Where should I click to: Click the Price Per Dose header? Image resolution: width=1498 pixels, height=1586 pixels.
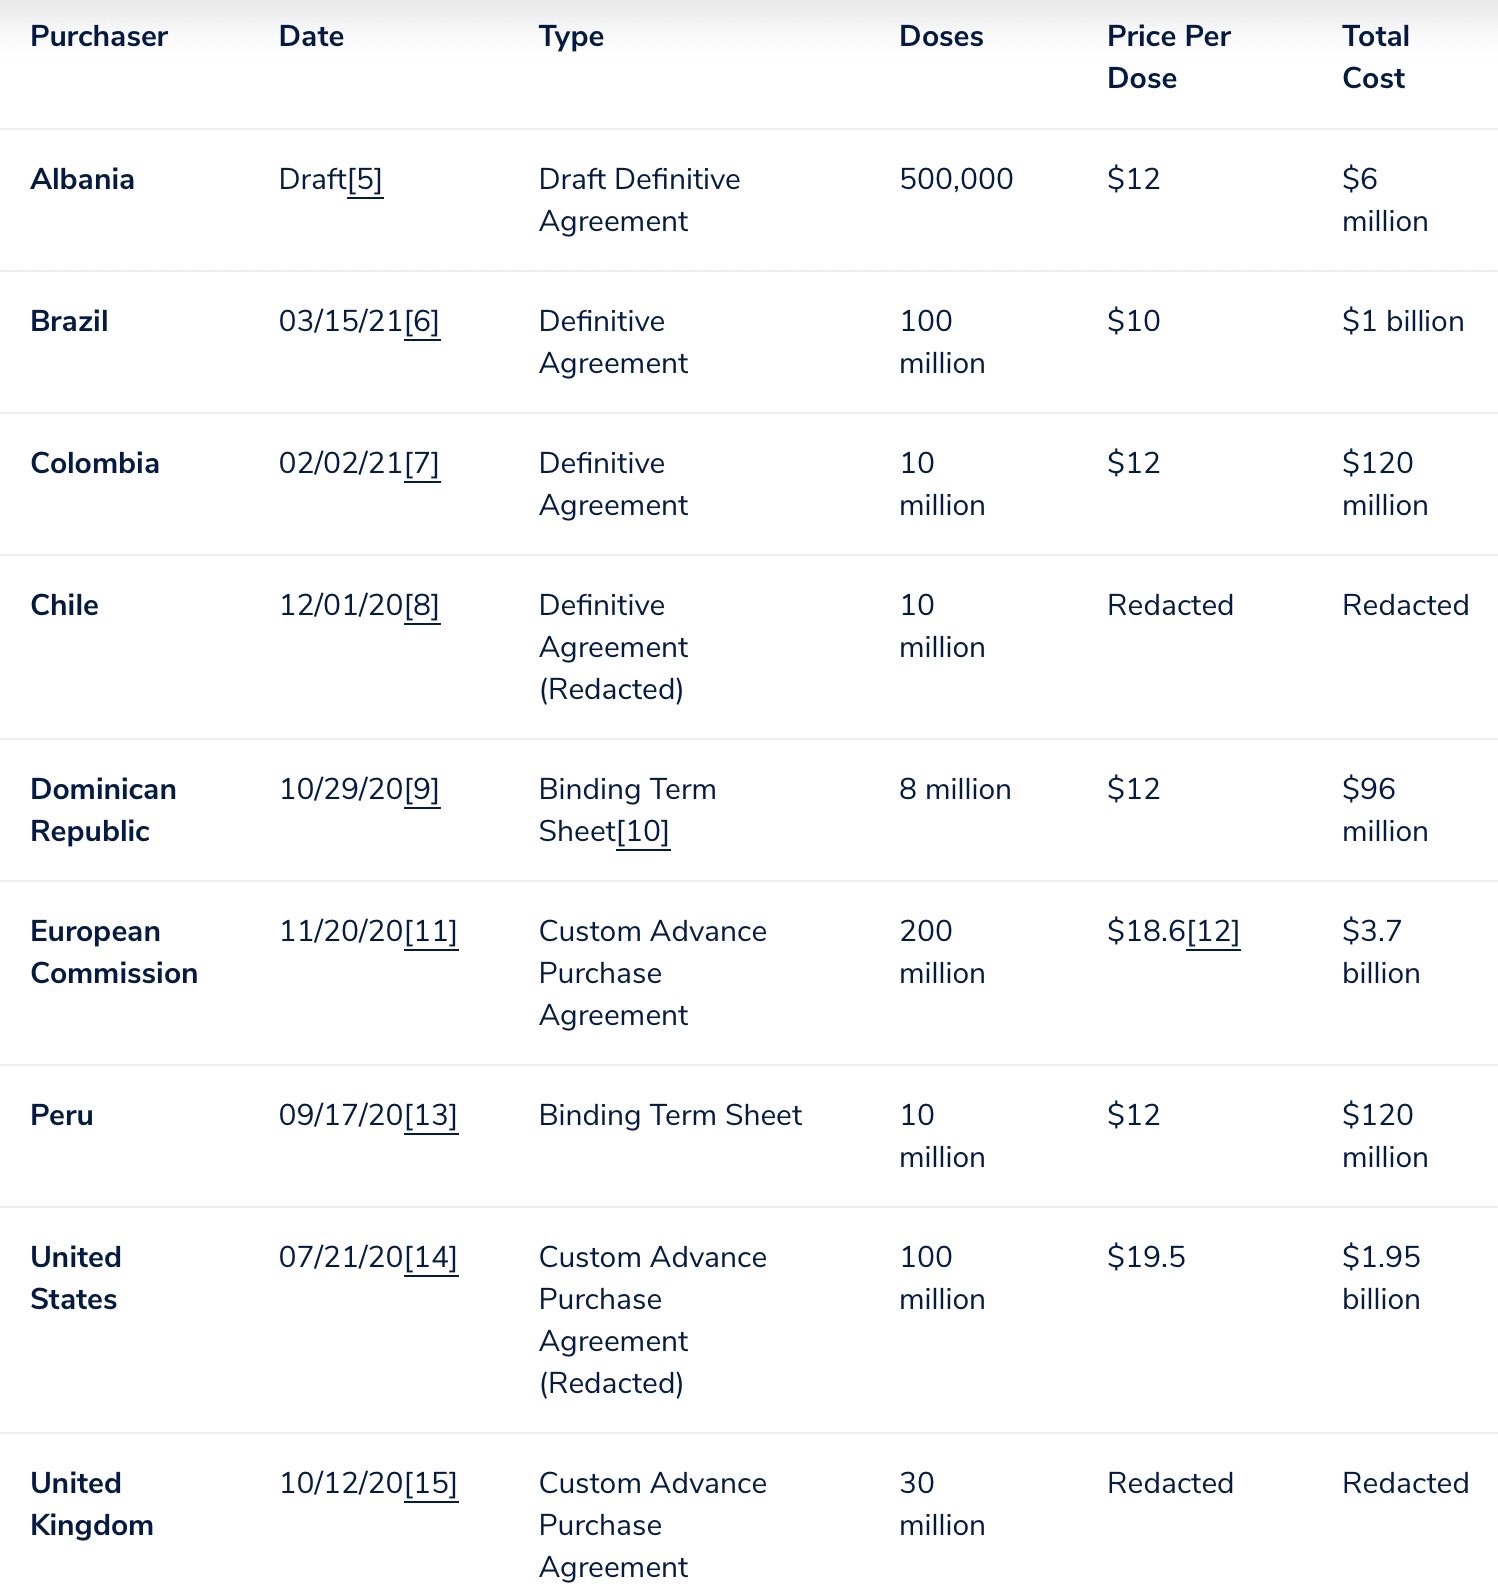(x=1168, y=57)
